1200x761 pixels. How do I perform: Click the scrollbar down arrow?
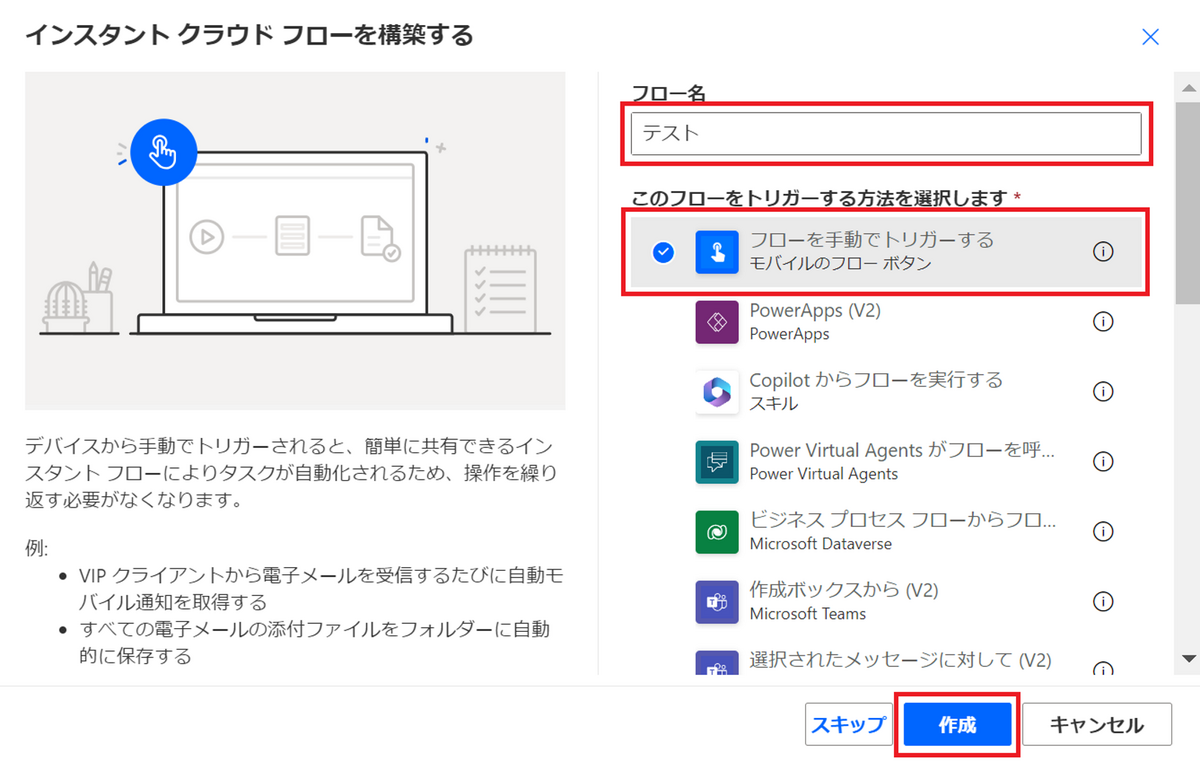click(1188, 658)
